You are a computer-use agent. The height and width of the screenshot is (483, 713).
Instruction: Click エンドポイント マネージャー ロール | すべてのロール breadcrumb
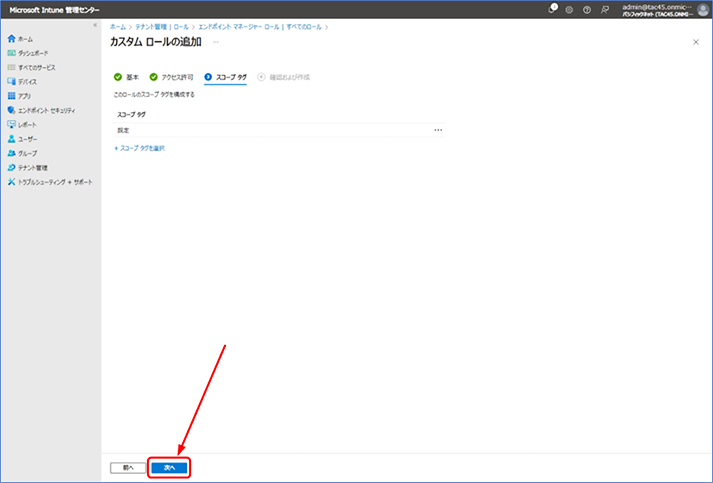260,27
